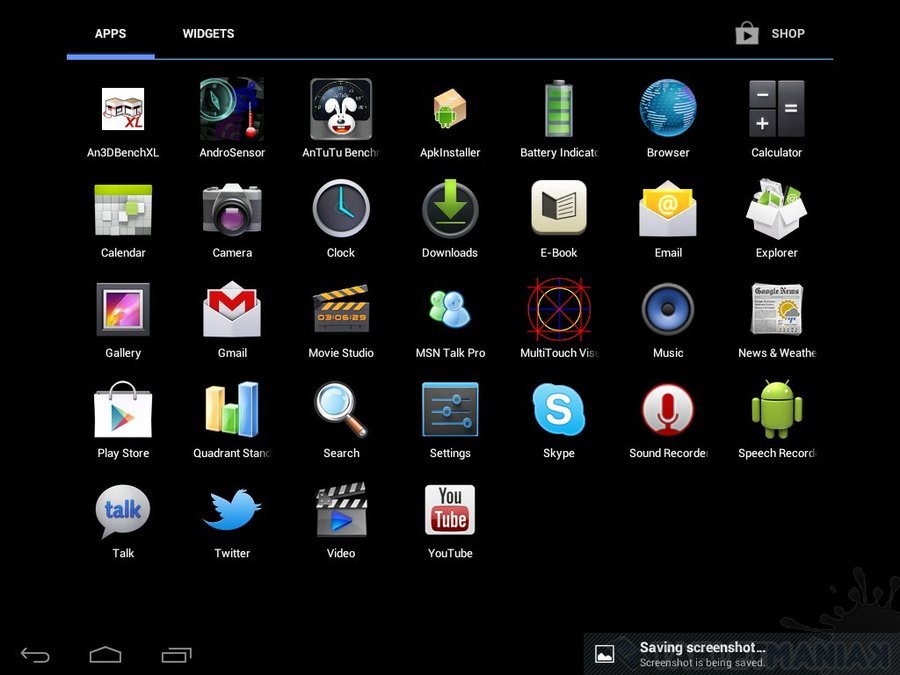This screenshot has height=675, width=900.
Task: Launch the Browser globe icon
Action: pyautogui.click(x=668, y=109)
